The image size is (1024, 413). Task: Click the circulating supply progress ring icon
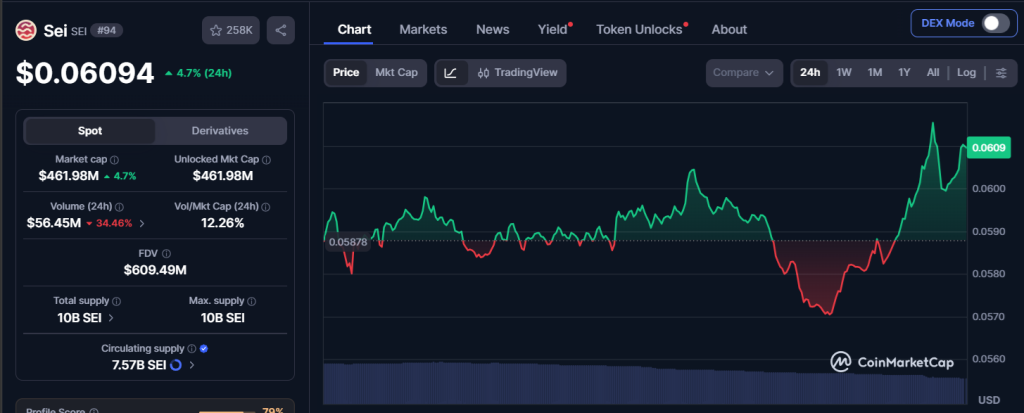(175, 365)
